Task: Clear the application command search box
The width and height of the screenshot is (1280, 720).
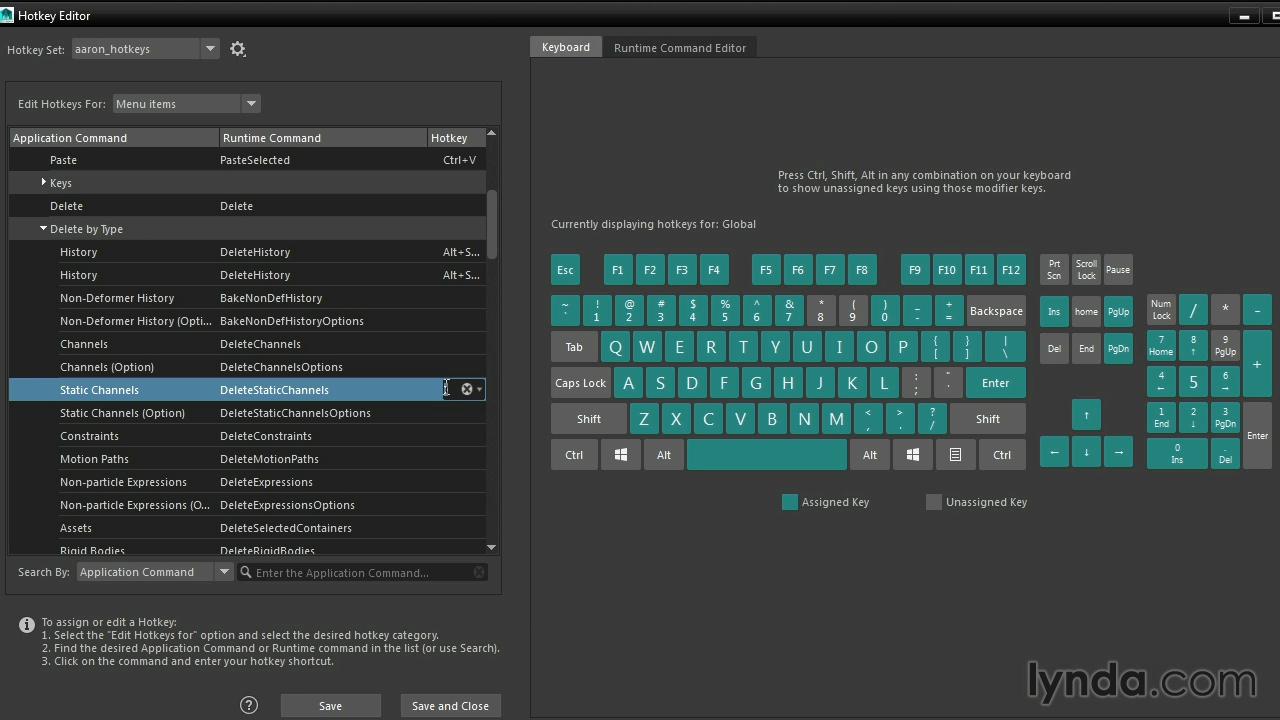Action: click(x=479, y=572)
